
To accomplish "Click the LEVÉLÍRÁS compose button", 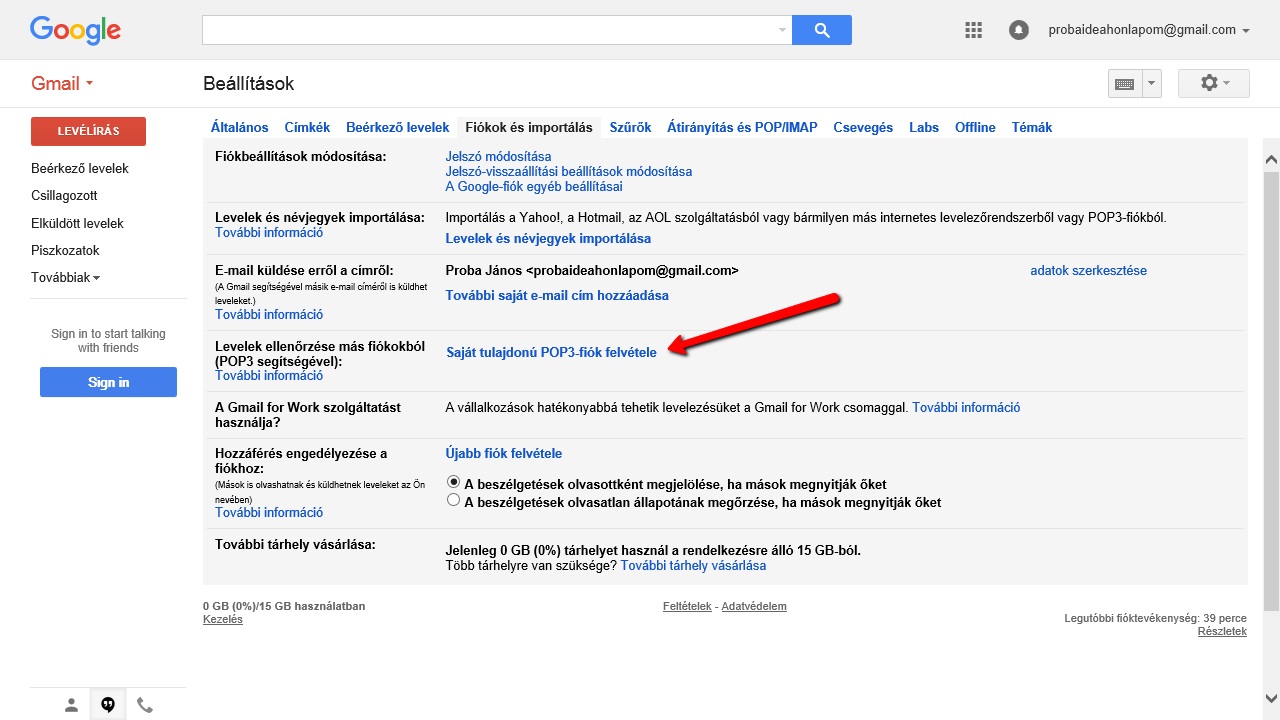I will pos(88,131).
